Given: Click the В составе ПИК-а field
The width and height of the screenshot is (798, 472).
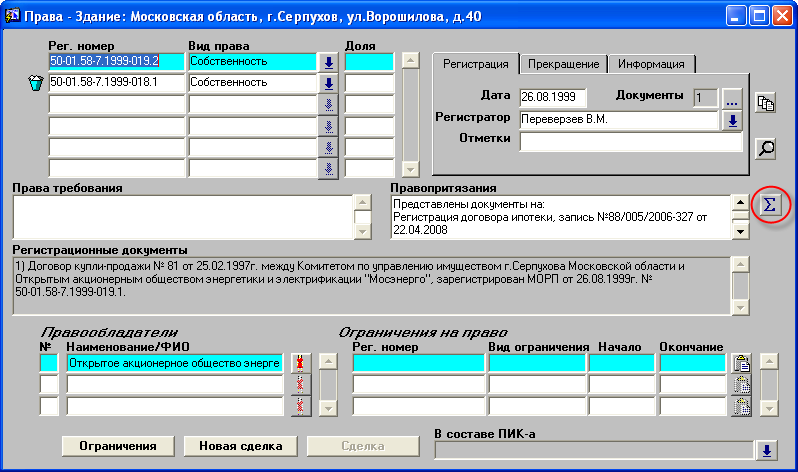Looking at the screenshot, I should pyautogui.click(x=594, y=451).
